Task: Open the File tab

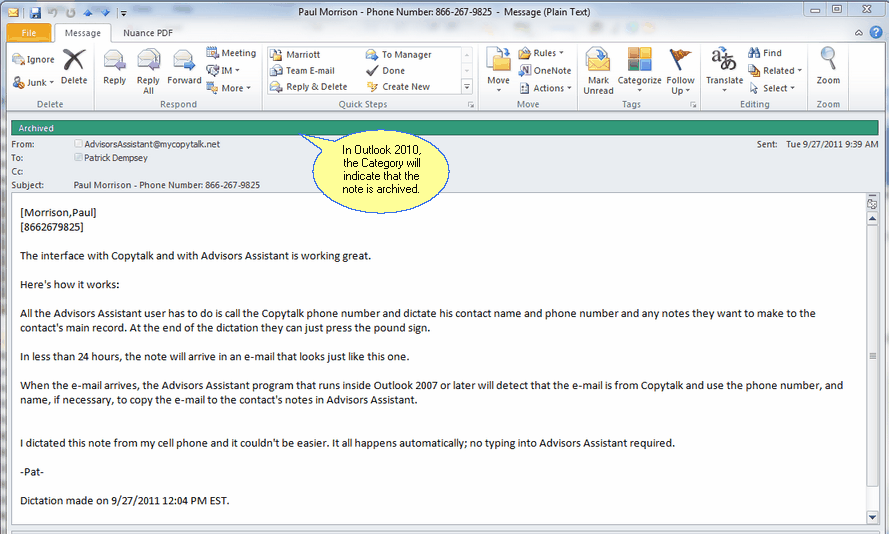Action: 29,33
